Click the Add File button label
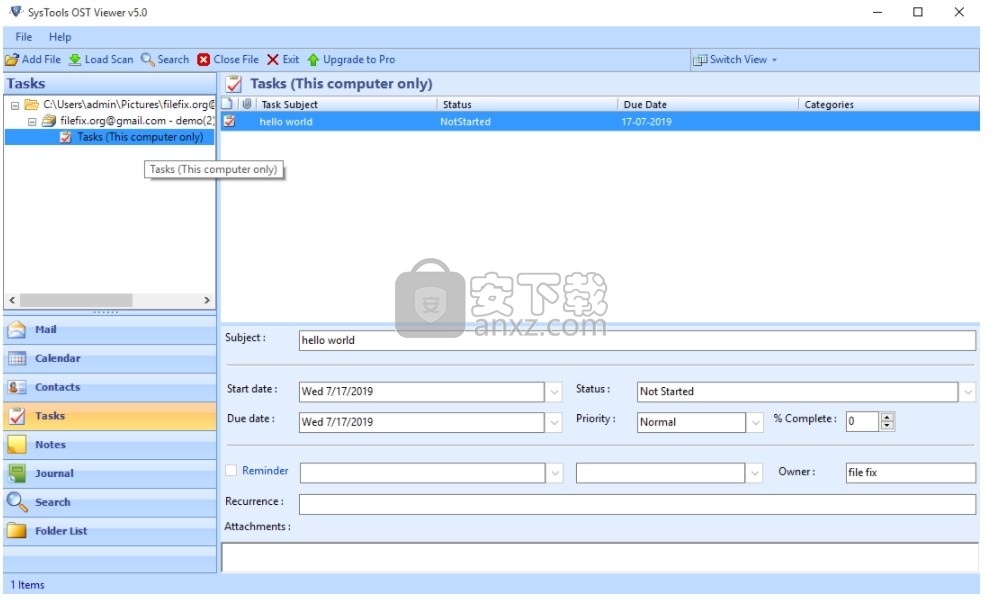Image resolution: width=1007 pixels, height=600 pixels. [x=42, y=60]
